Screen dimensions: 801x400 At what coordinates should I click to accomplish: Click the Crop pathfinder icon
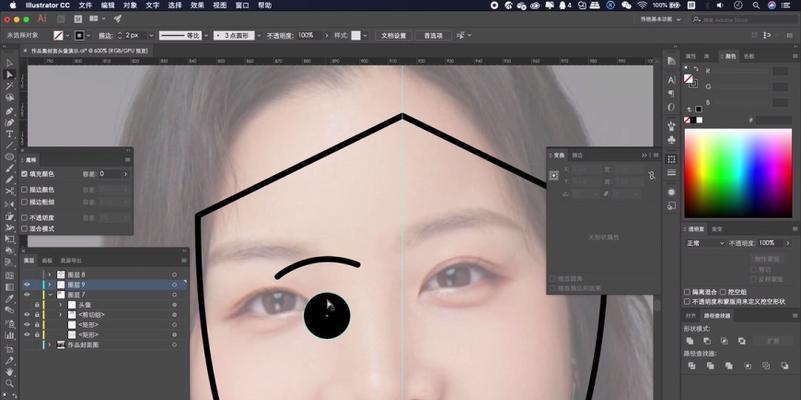pos(747,366)
